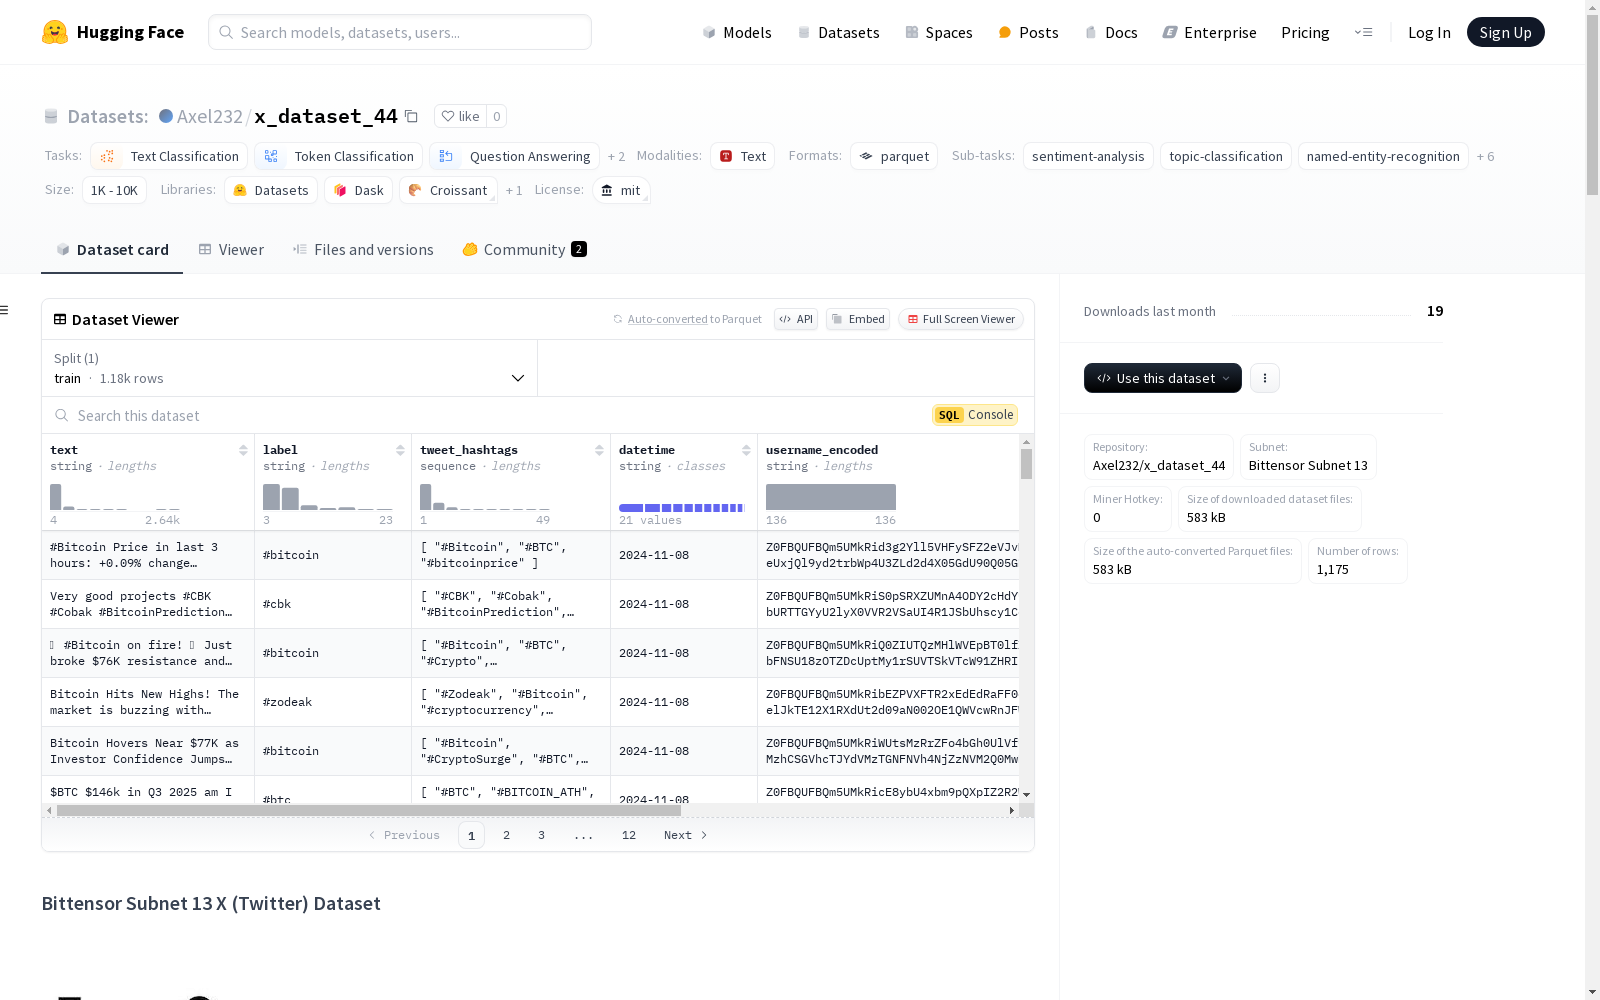Select the Question Answering task tag
This screenshot has height=1000, width=1600.
pos(514,157)
